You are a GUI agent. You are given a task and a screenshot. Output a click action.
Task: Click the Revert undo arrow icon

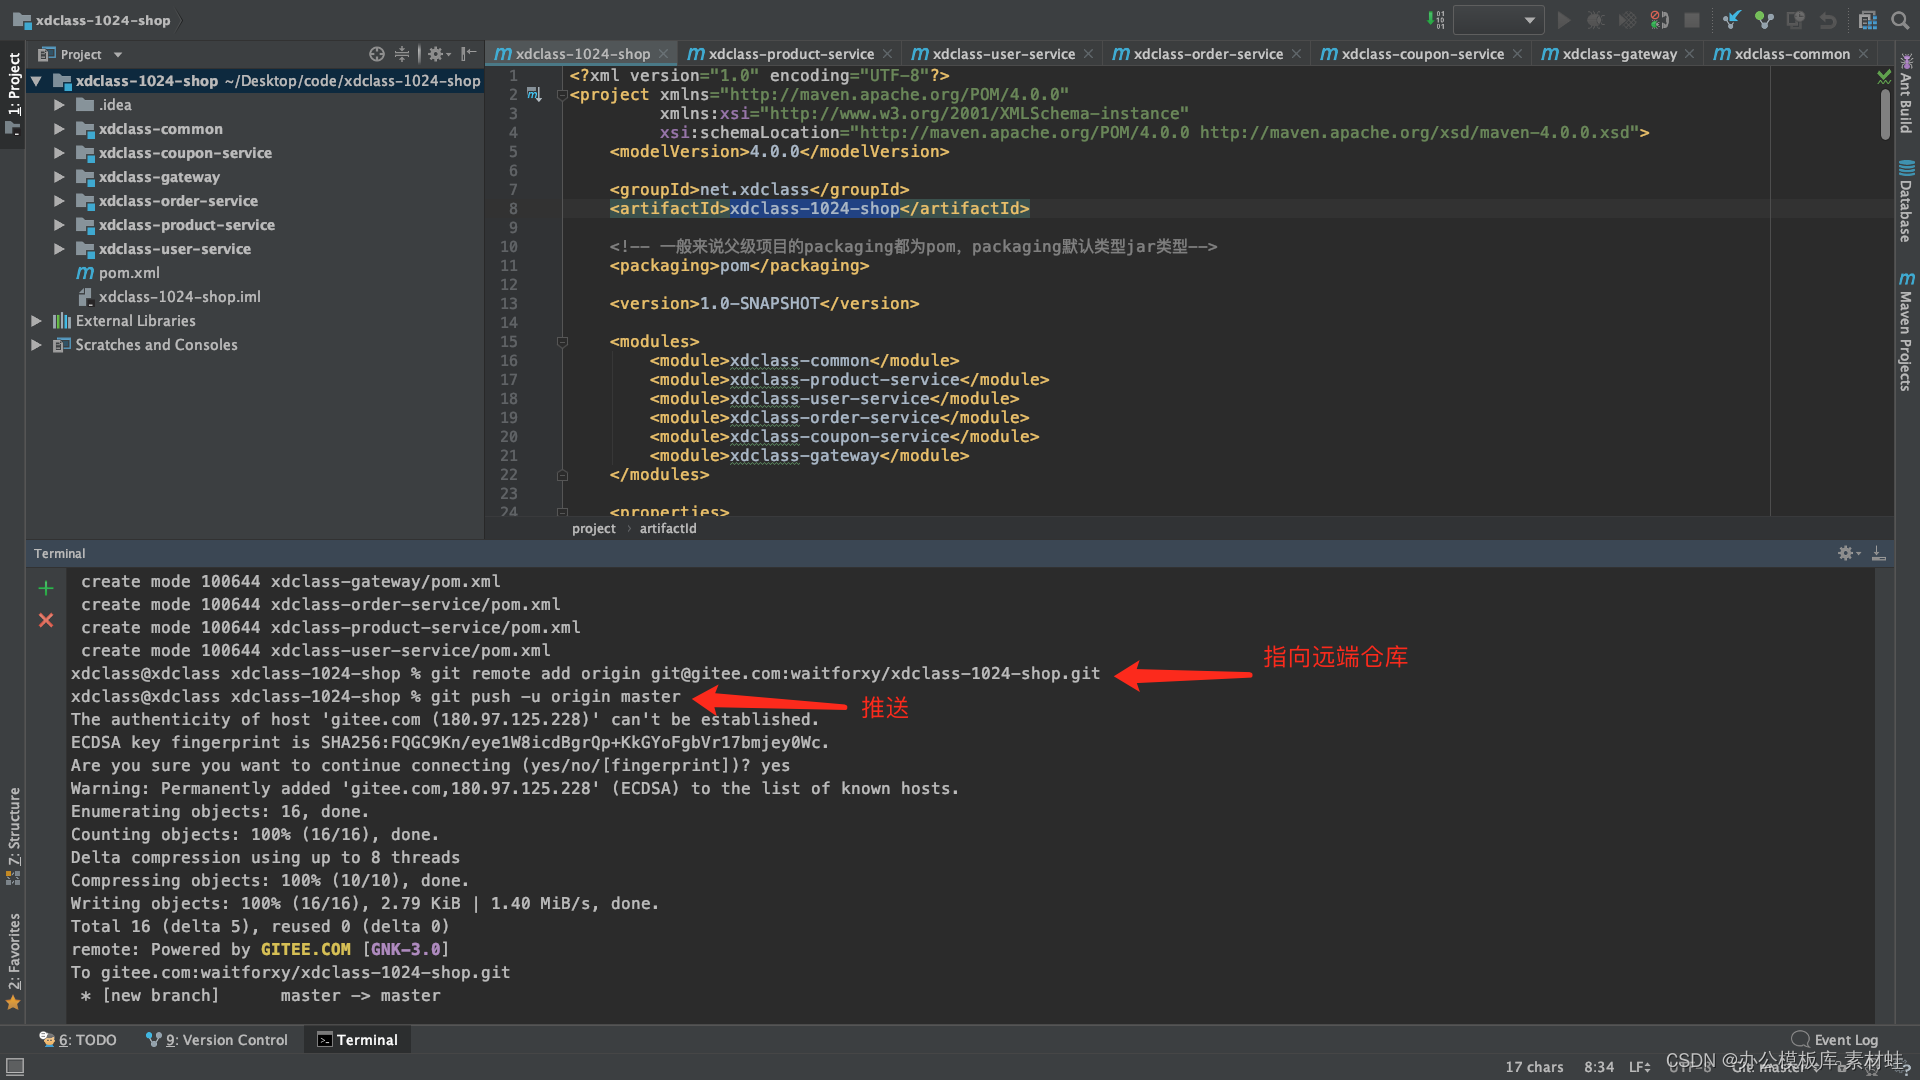pos(1828,19)
